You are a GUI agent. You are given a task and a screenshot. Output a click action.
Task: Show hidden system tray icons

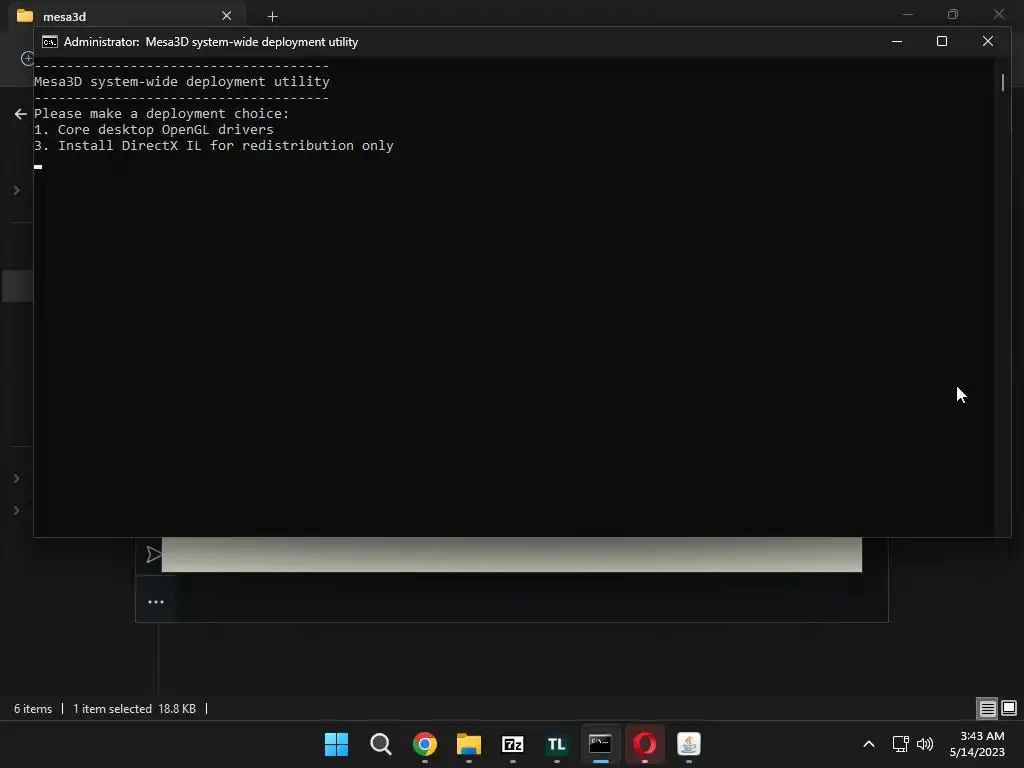[869, 744]
